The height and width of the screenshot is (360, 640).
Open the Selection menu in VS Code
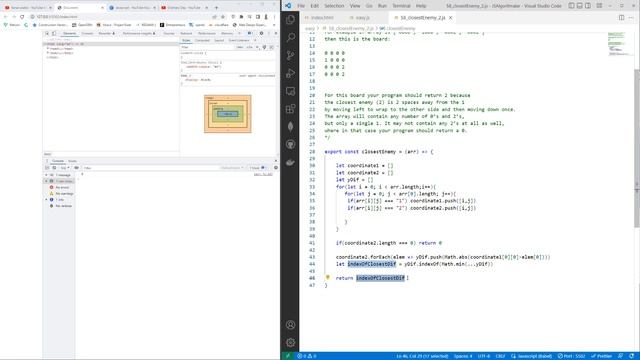coord(334,6)
